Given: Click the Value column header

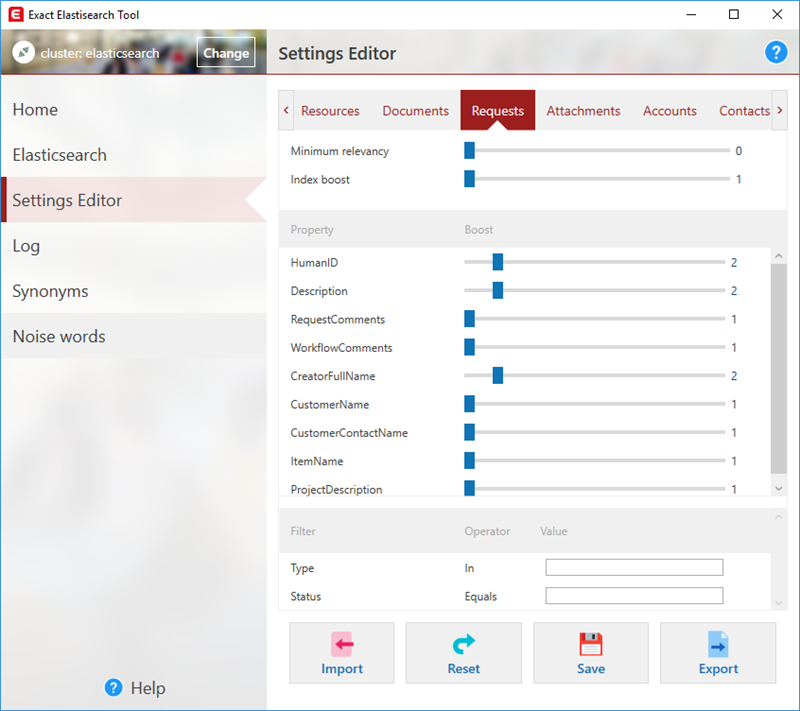Looking at the screenshot, I should pyautogui.click(x=554, y=531).
